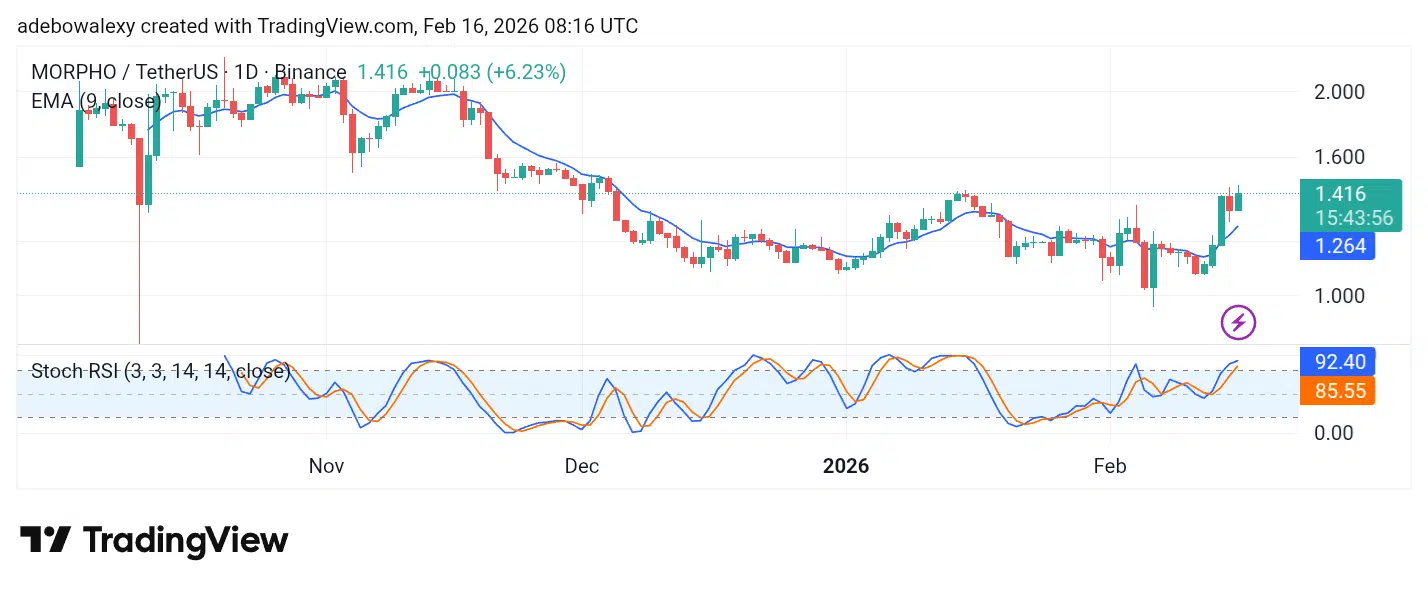Click the Nov label on time axis

[x=326, y=466]
